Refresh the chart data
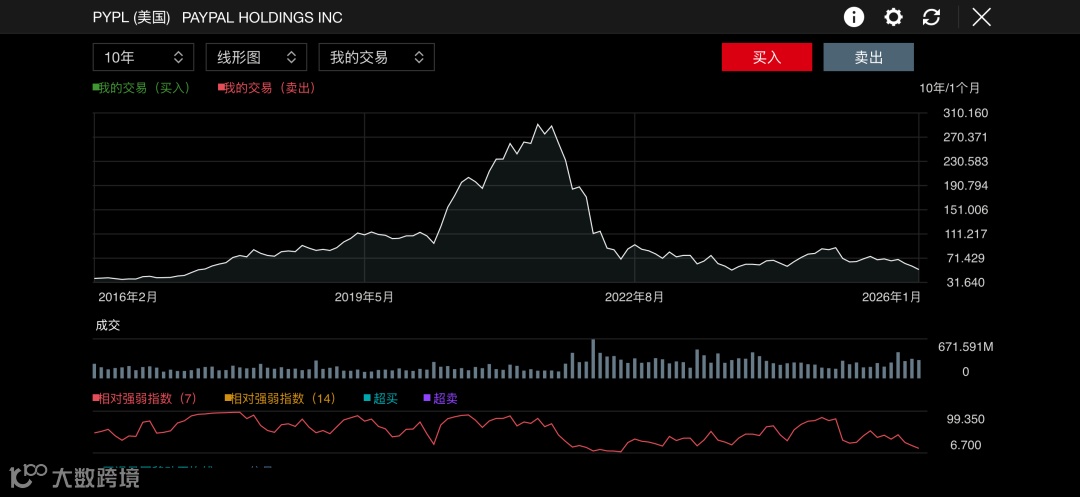 pyautogui.click(x=931, y=17)
